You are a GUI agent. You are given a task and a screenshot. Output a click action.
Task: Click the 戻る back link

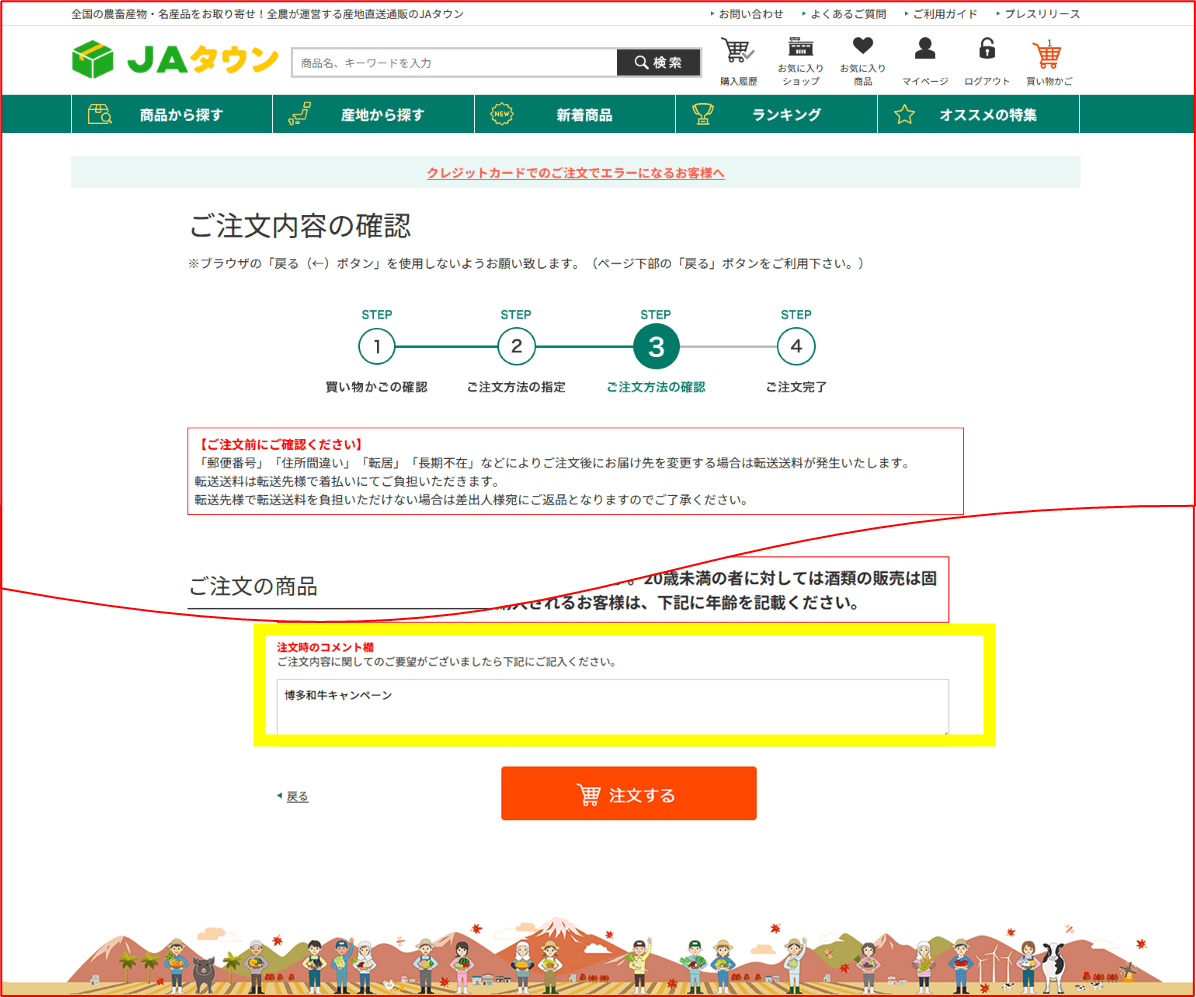click(297, 797)
